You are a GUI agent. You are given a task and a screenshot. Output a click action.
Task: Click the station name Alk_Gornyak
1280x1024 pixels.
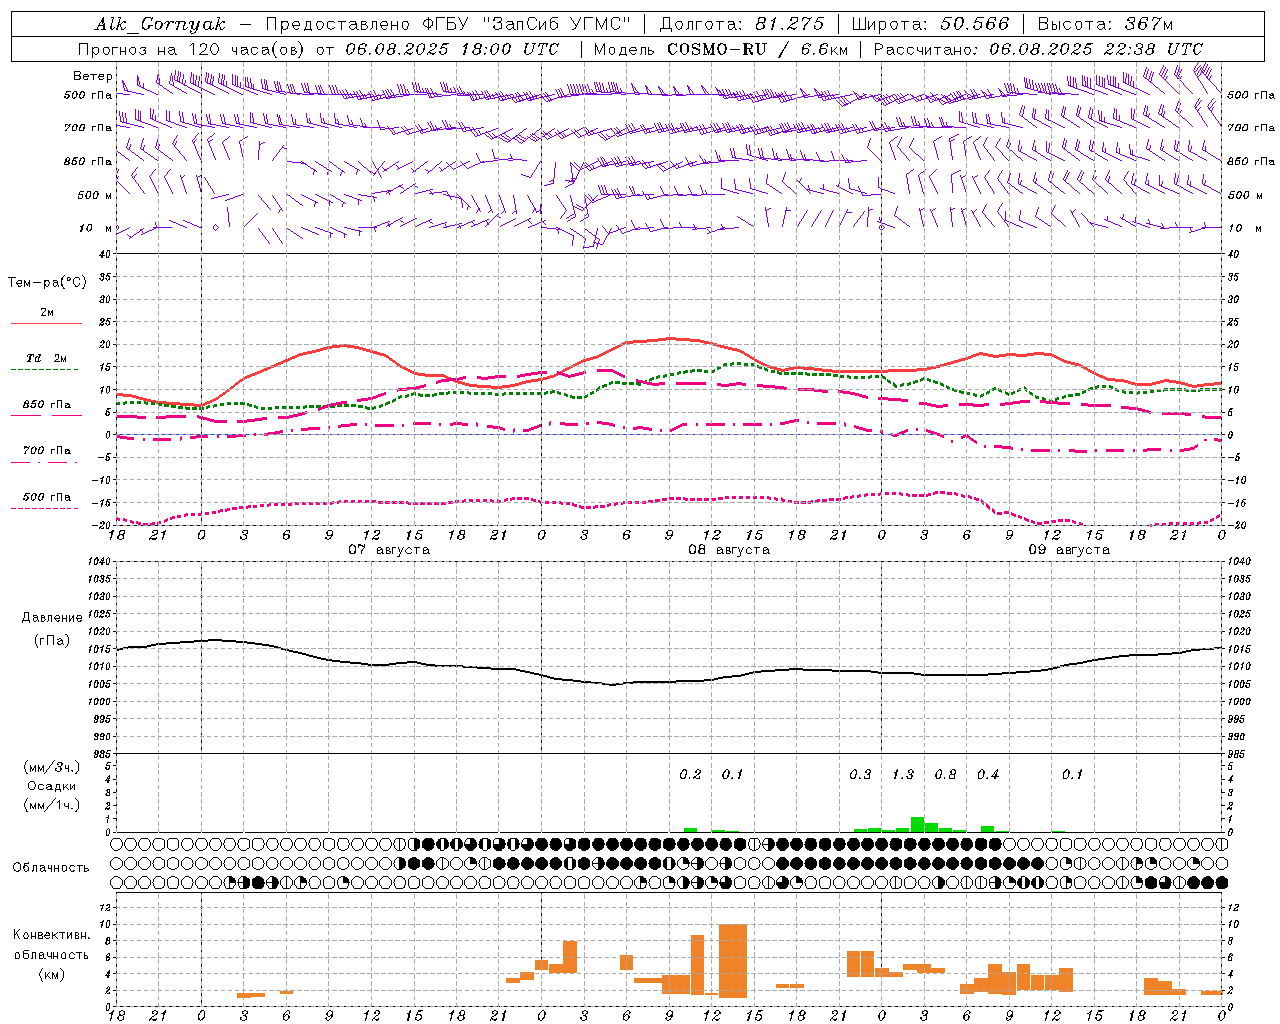click(161, 24)
